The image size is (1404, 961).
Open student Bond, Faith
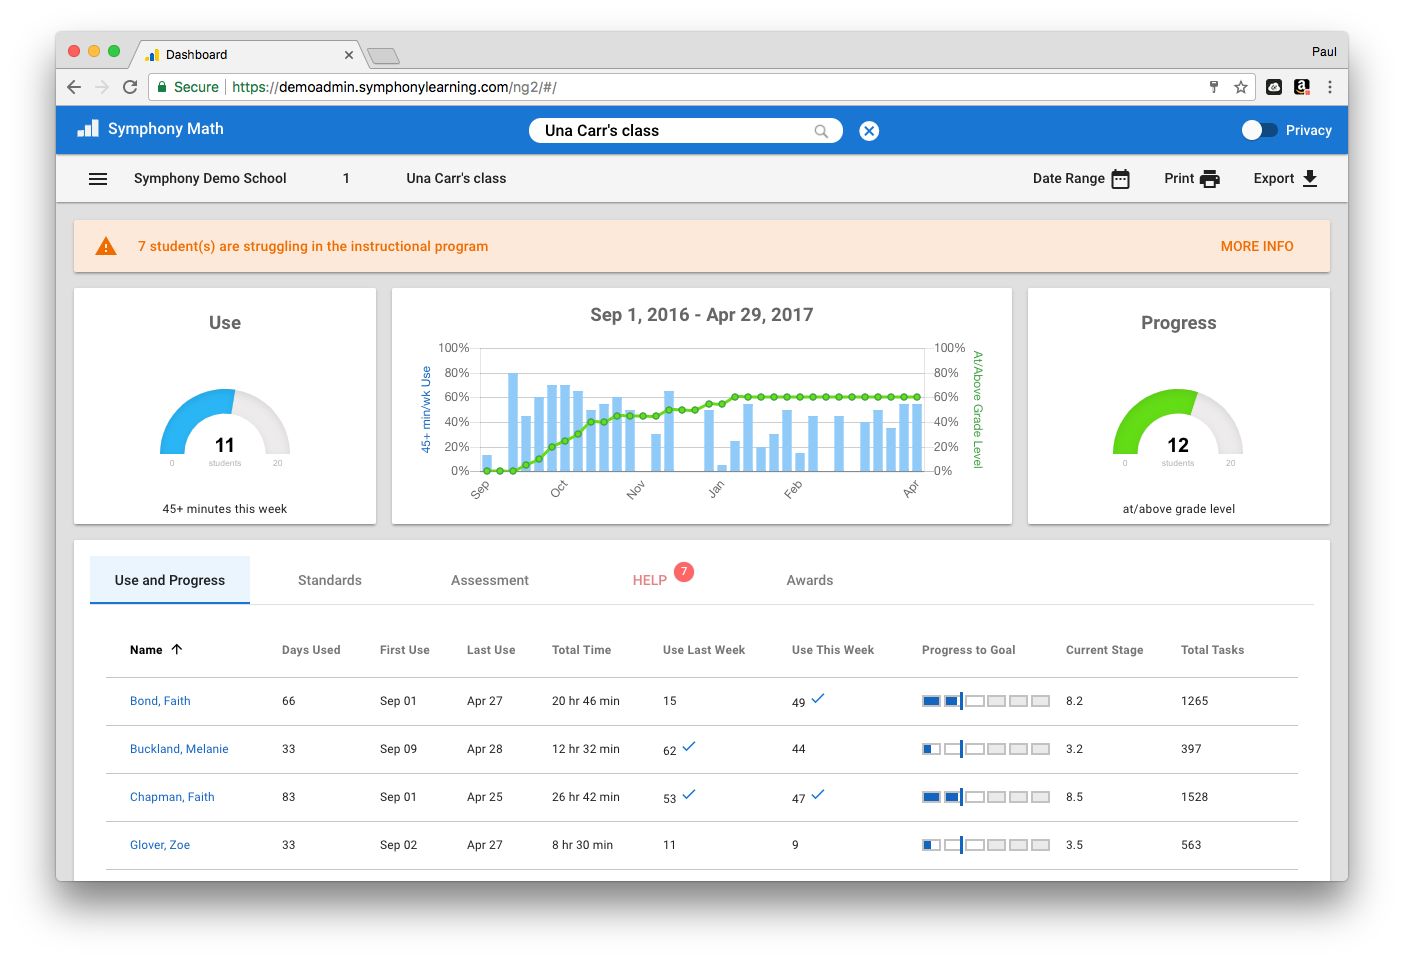160,701
